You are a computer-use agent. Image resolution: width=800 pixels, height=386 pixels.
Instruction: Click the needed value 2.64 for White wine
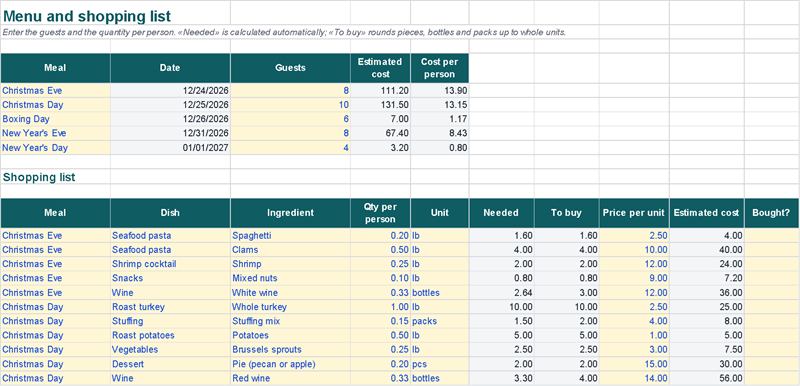pyautogui.click(x=501, y=293)
